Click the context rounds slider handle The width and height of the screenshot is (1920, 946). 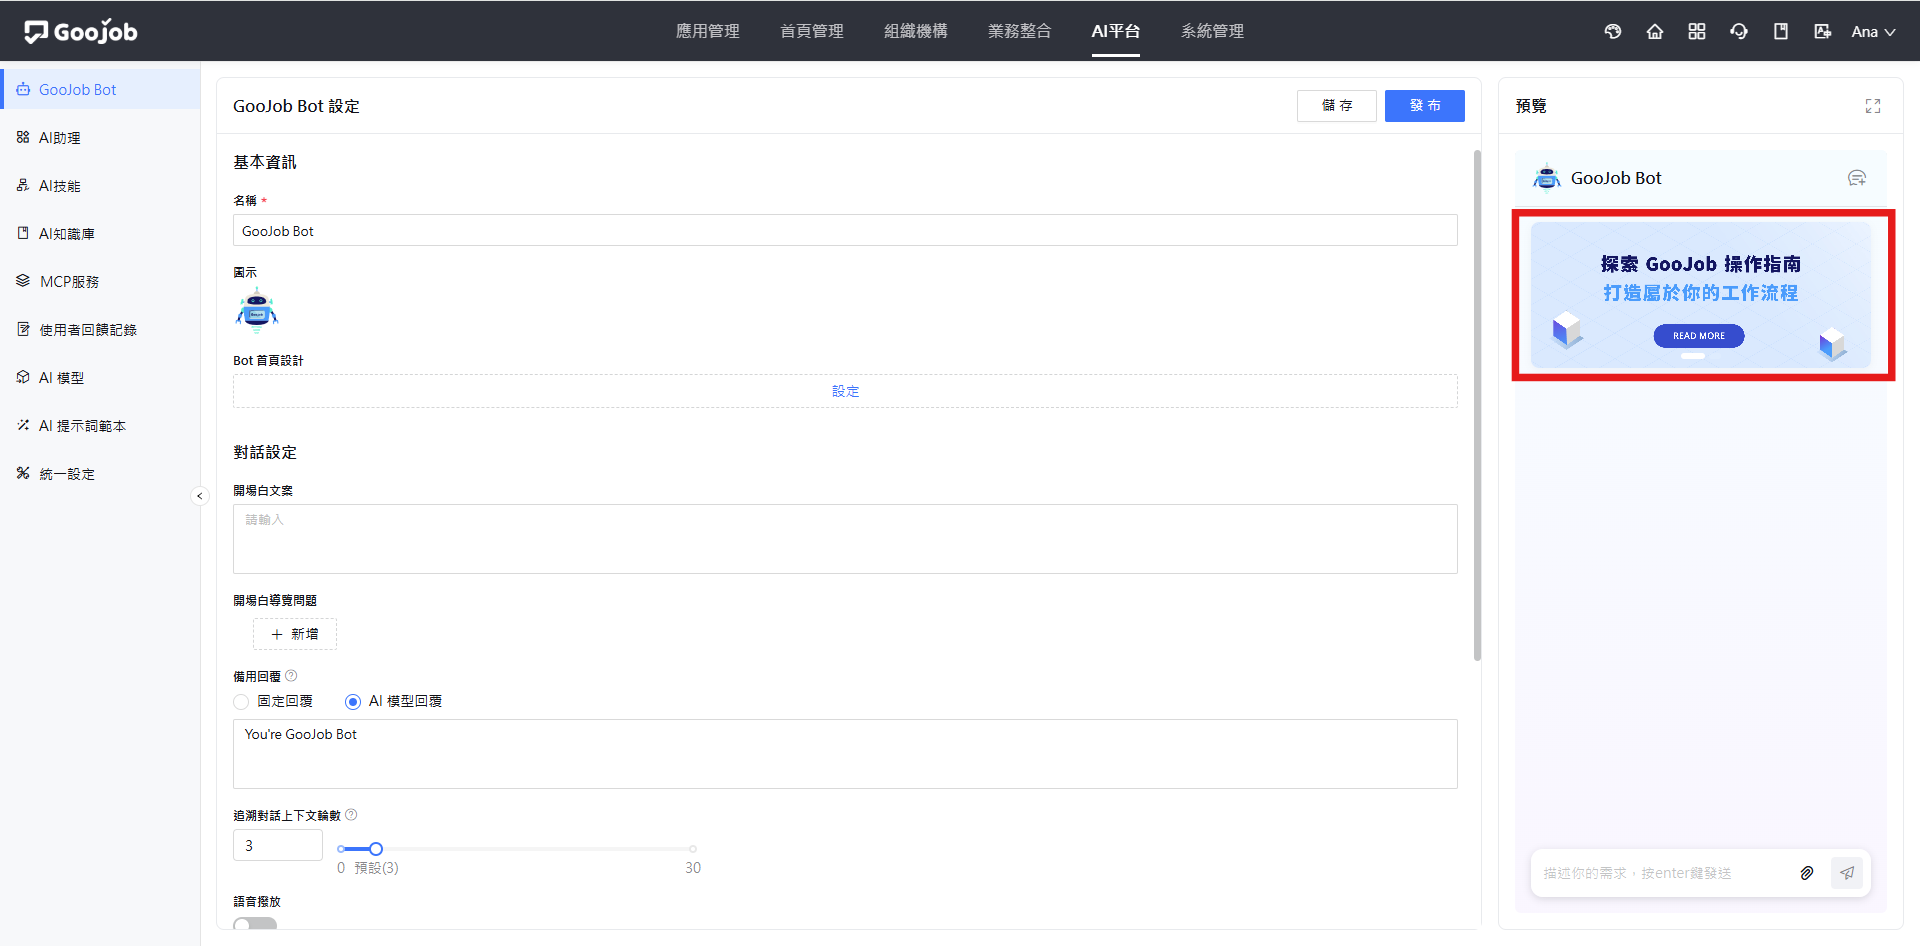coord(376,849)
